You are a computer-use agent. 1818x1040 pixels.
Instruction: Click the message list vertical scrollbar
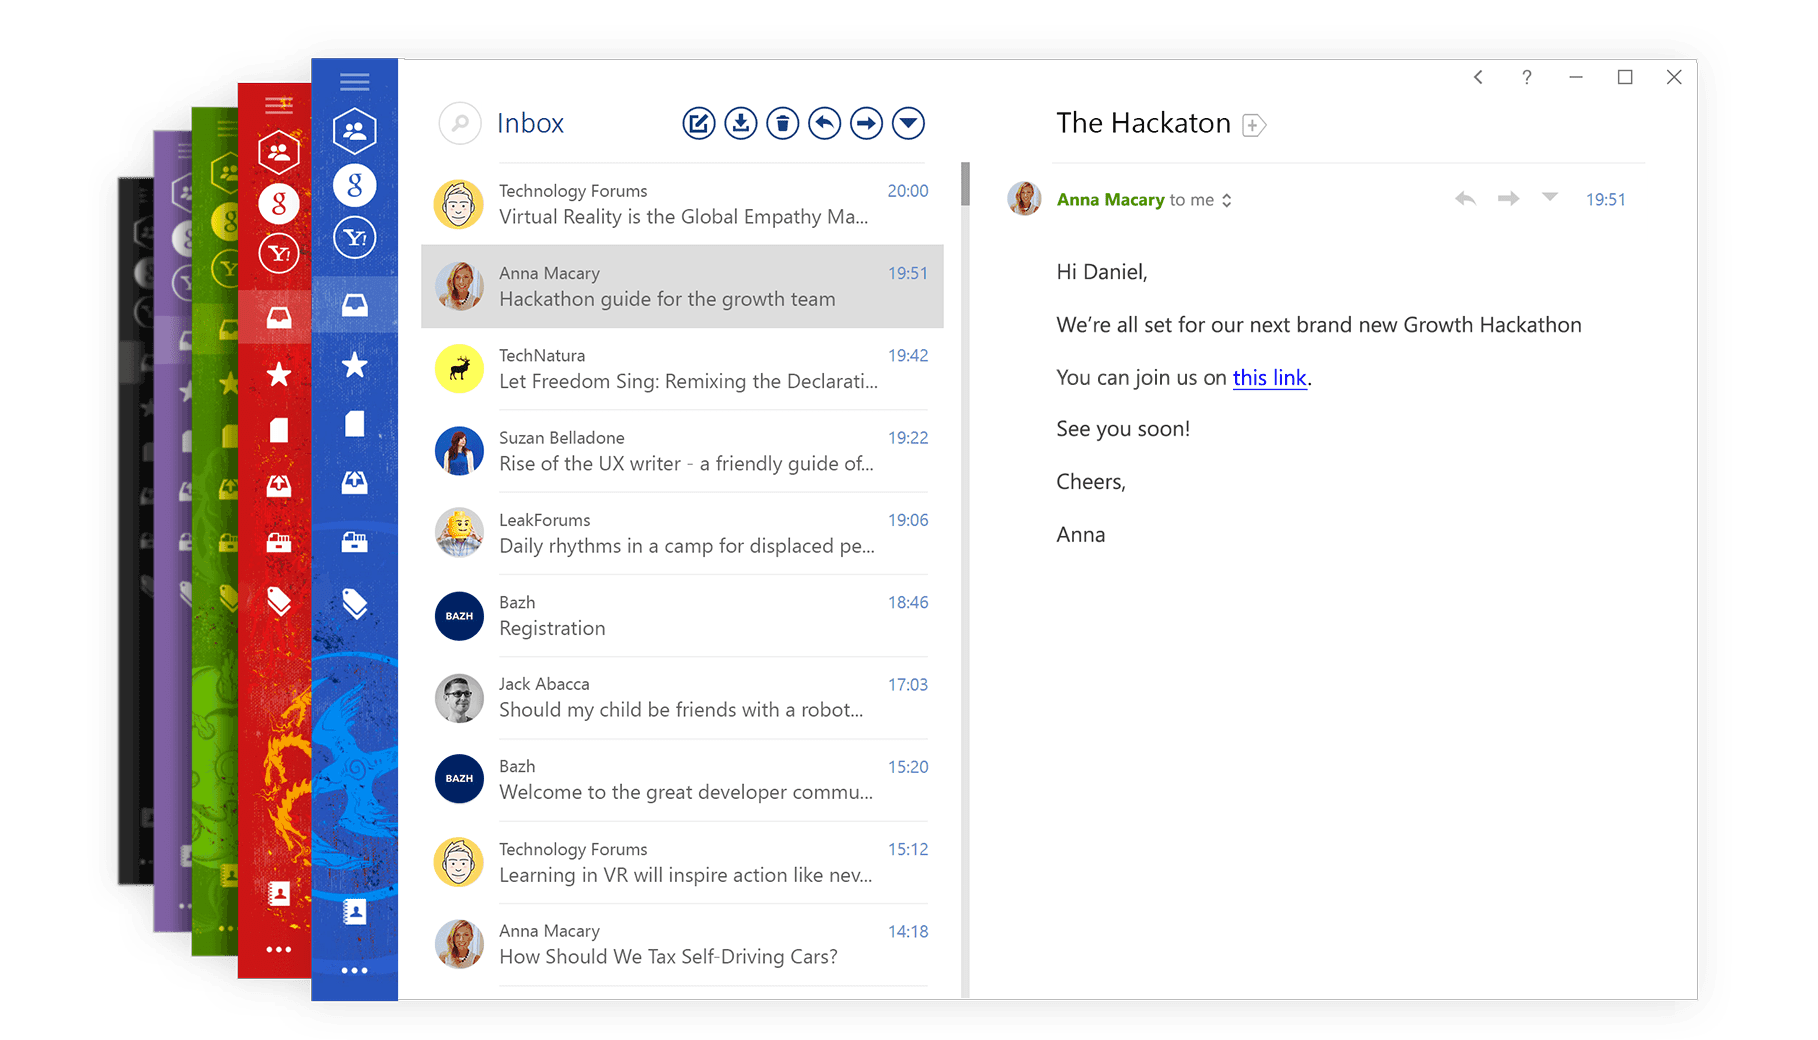(965, 184)
